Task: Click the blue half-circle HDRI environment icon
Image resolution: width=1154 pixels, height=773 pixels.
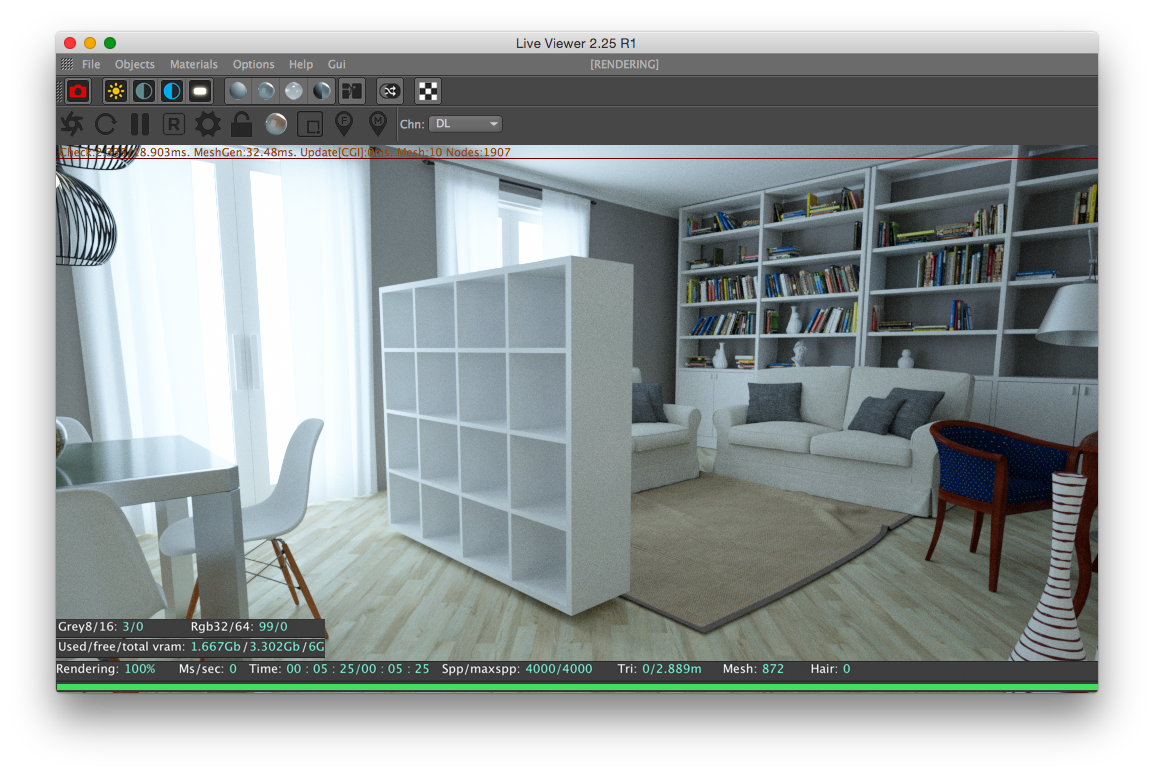Action: 172,91
